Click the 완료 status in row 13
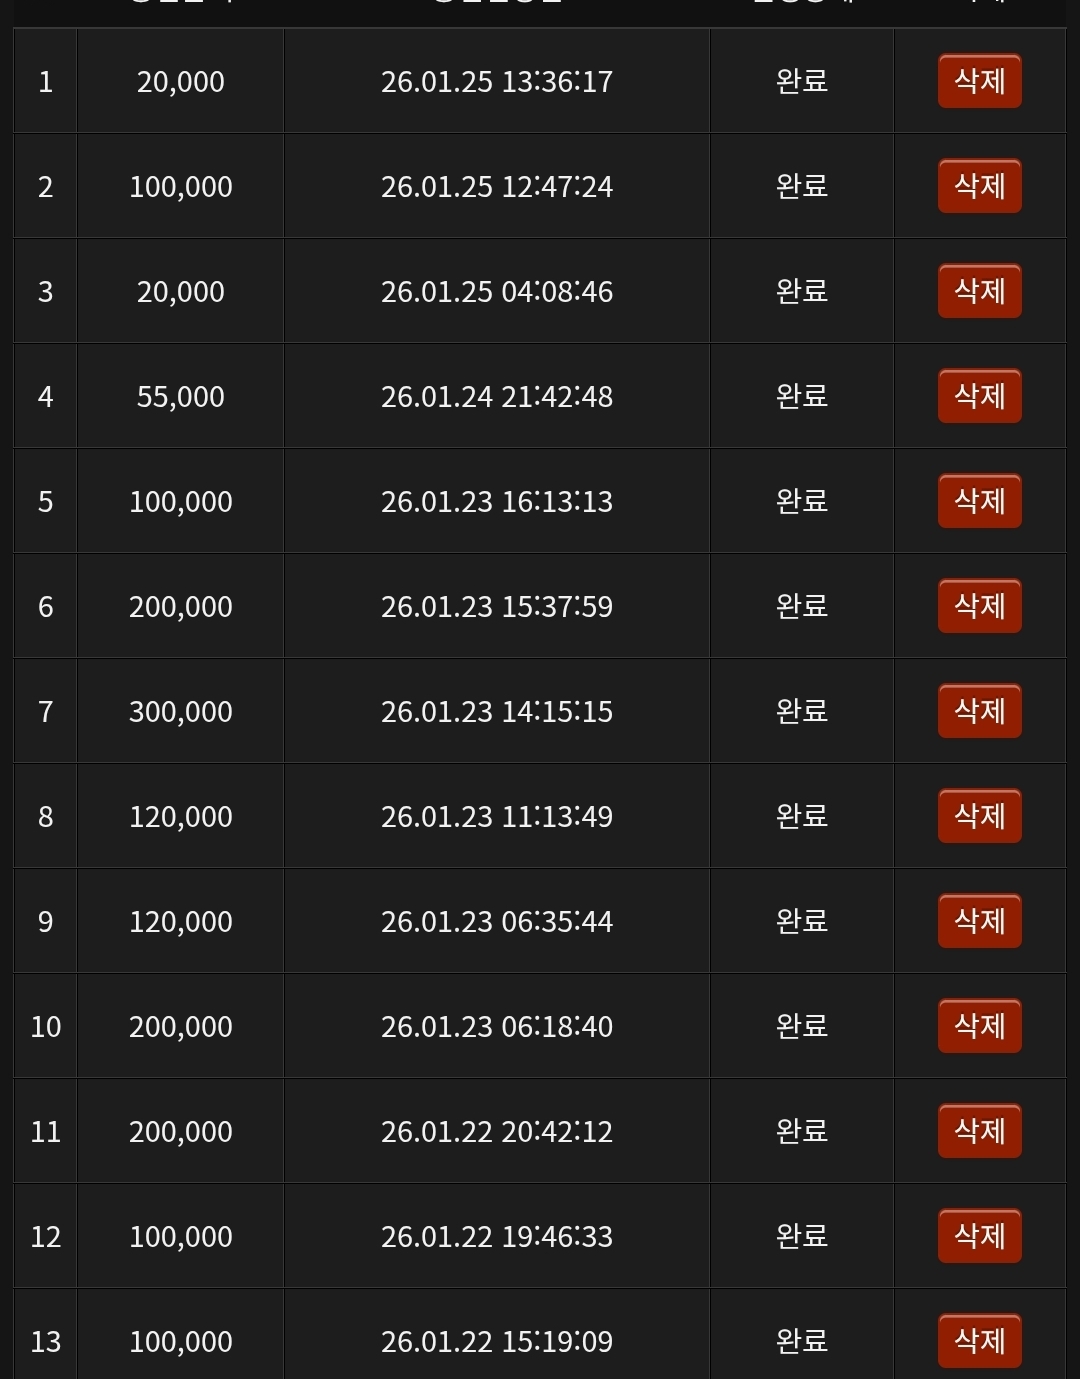1080x1379 pixels. tap(802, 1341)
